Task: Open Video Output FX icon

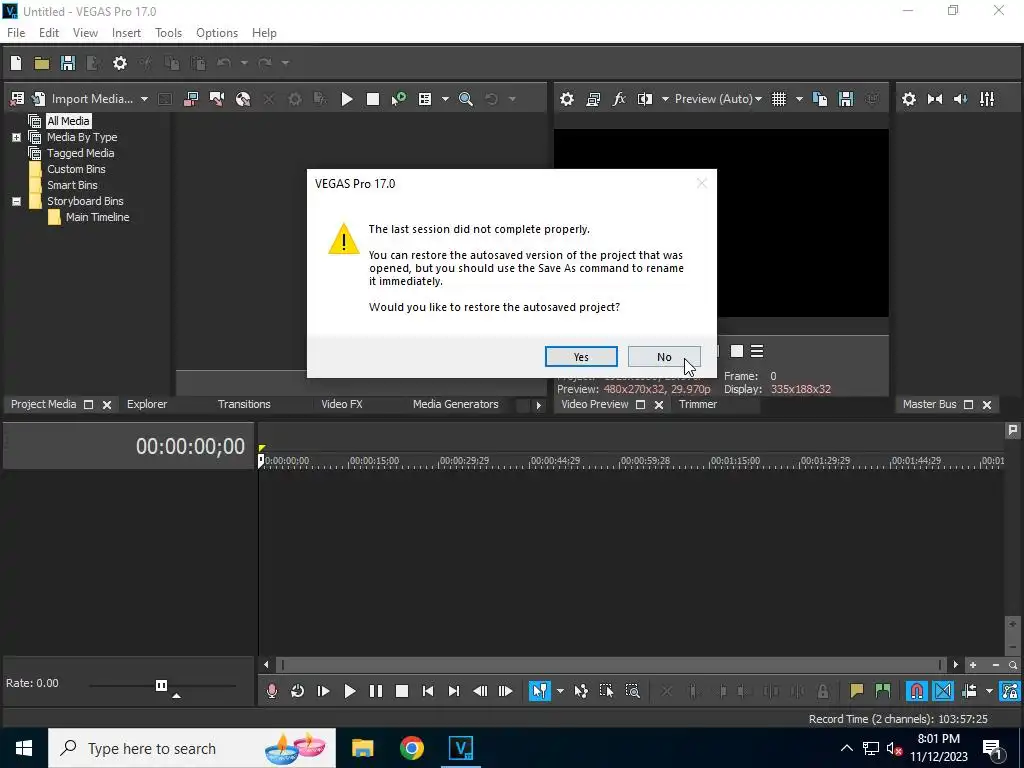Action: tap(619, 99)
